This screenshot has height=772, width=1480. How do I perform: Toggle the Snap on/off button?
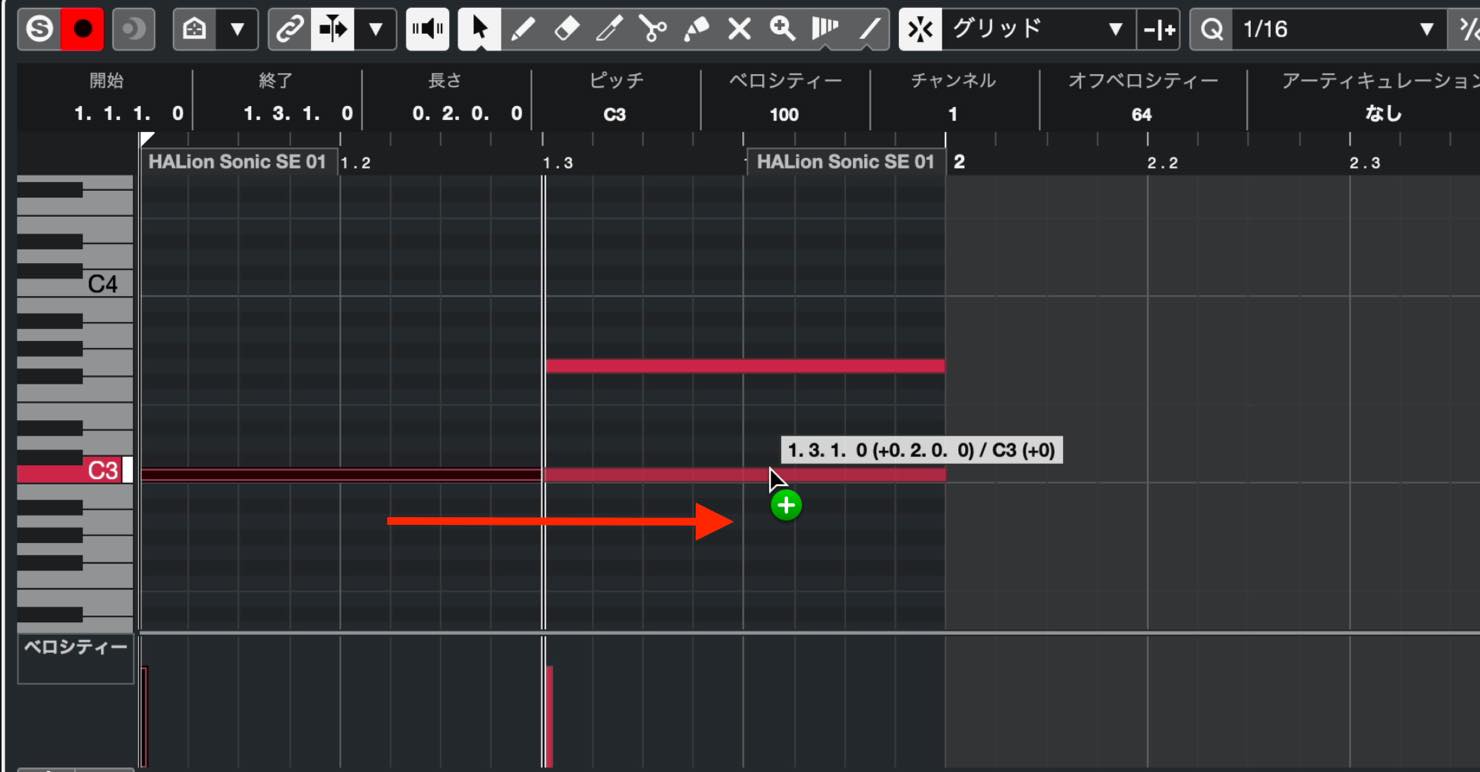920,29
